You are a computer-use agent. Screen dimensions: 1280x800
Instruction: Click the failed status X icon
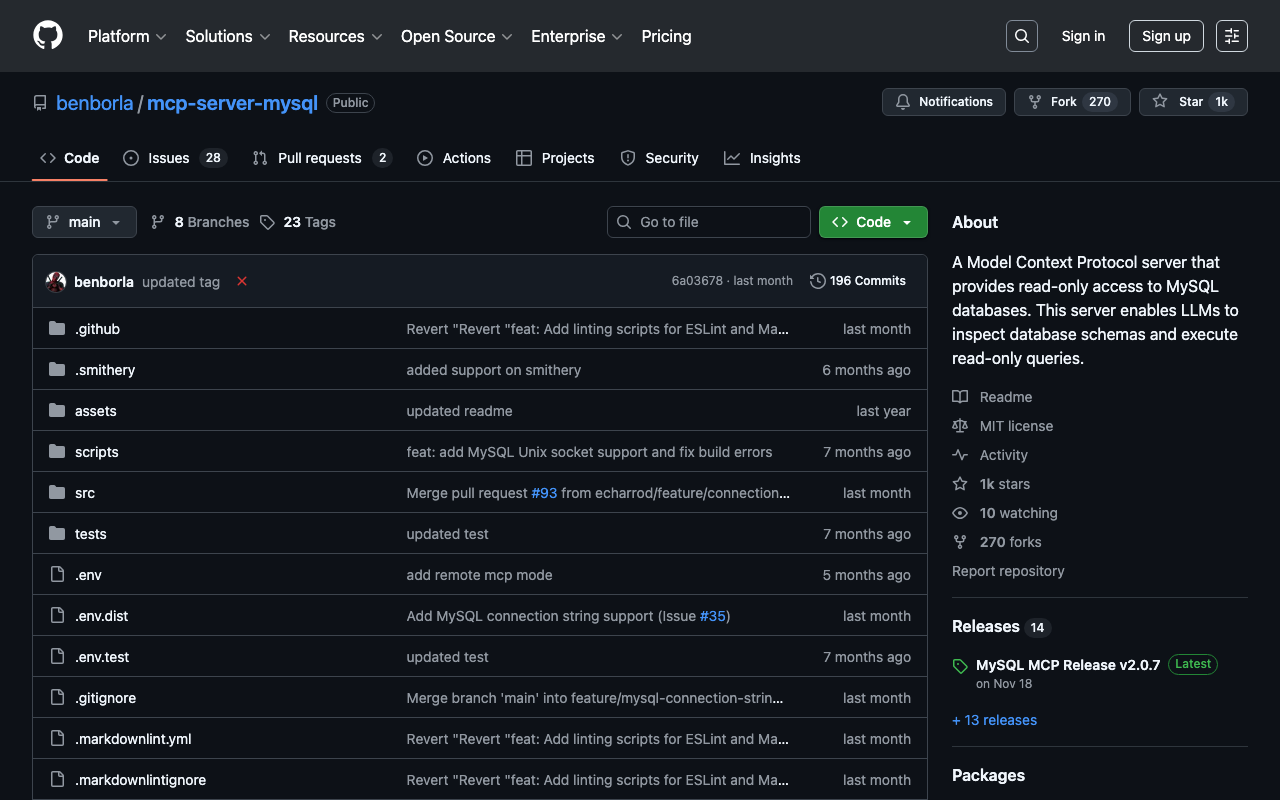pyautogui.click(x=242, y=282)
